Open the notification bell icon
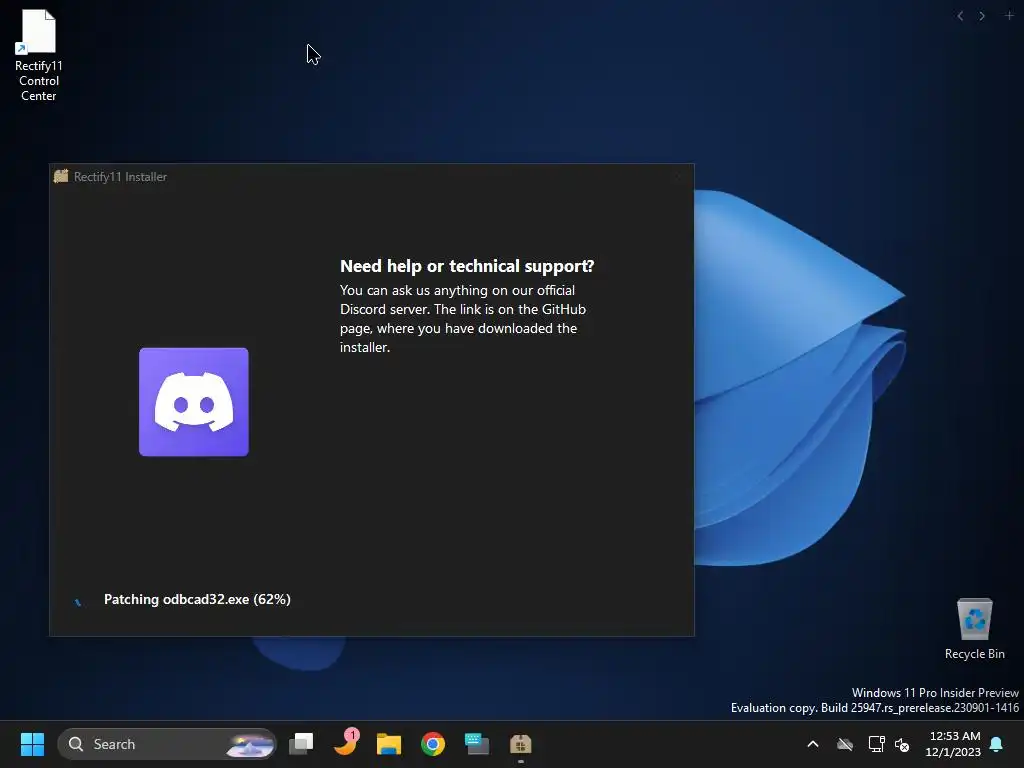Screen dimensions: 1024x768 [997, 744]
